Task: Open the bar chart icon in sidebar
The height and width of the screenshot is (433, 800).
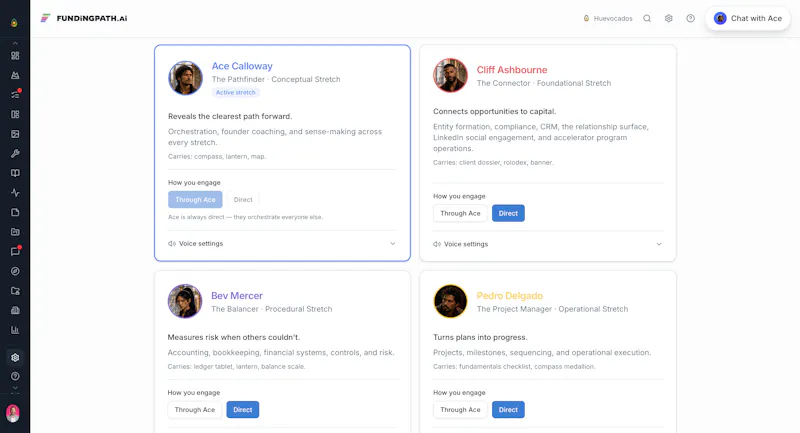Action: pos(15,330)
